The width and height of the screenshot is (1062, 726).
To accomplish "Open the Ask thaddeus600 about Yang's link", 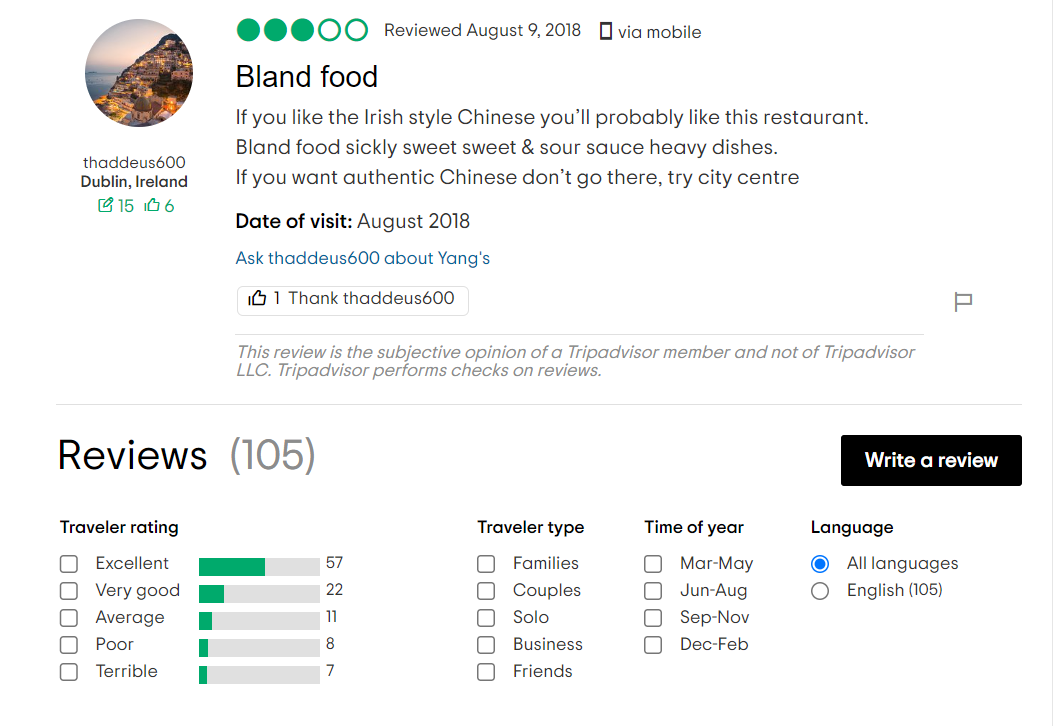I will (362, 257).
